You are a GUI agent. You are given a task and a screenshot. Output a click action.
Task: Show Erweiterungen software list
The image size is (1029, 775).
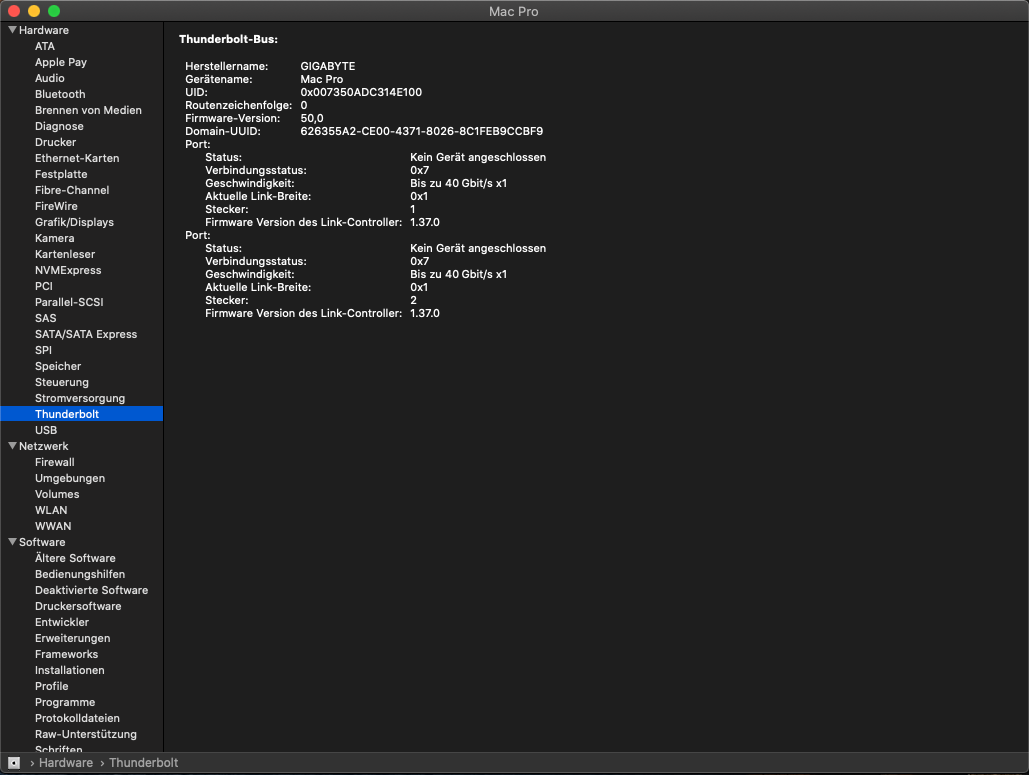[72, 638]
